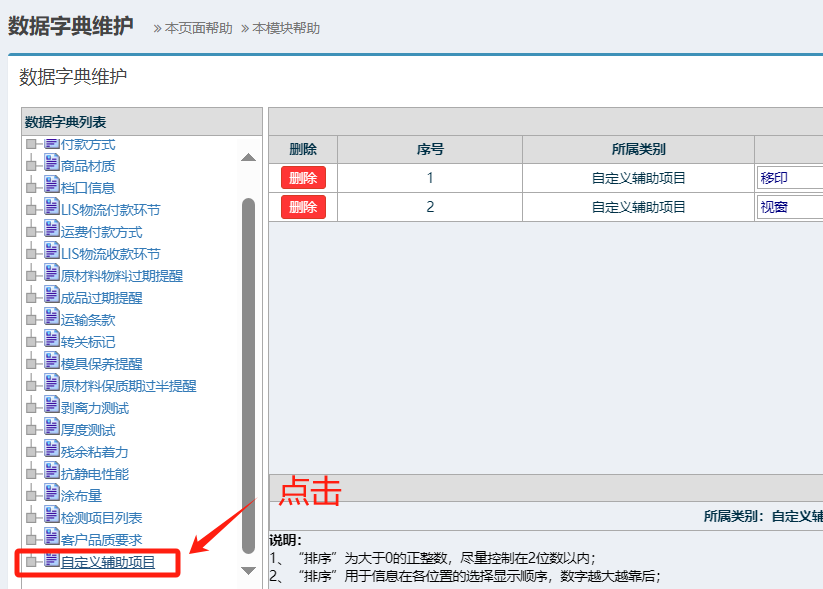Select 自定义辅助项目 in the dictionary list

coord(108,562)
